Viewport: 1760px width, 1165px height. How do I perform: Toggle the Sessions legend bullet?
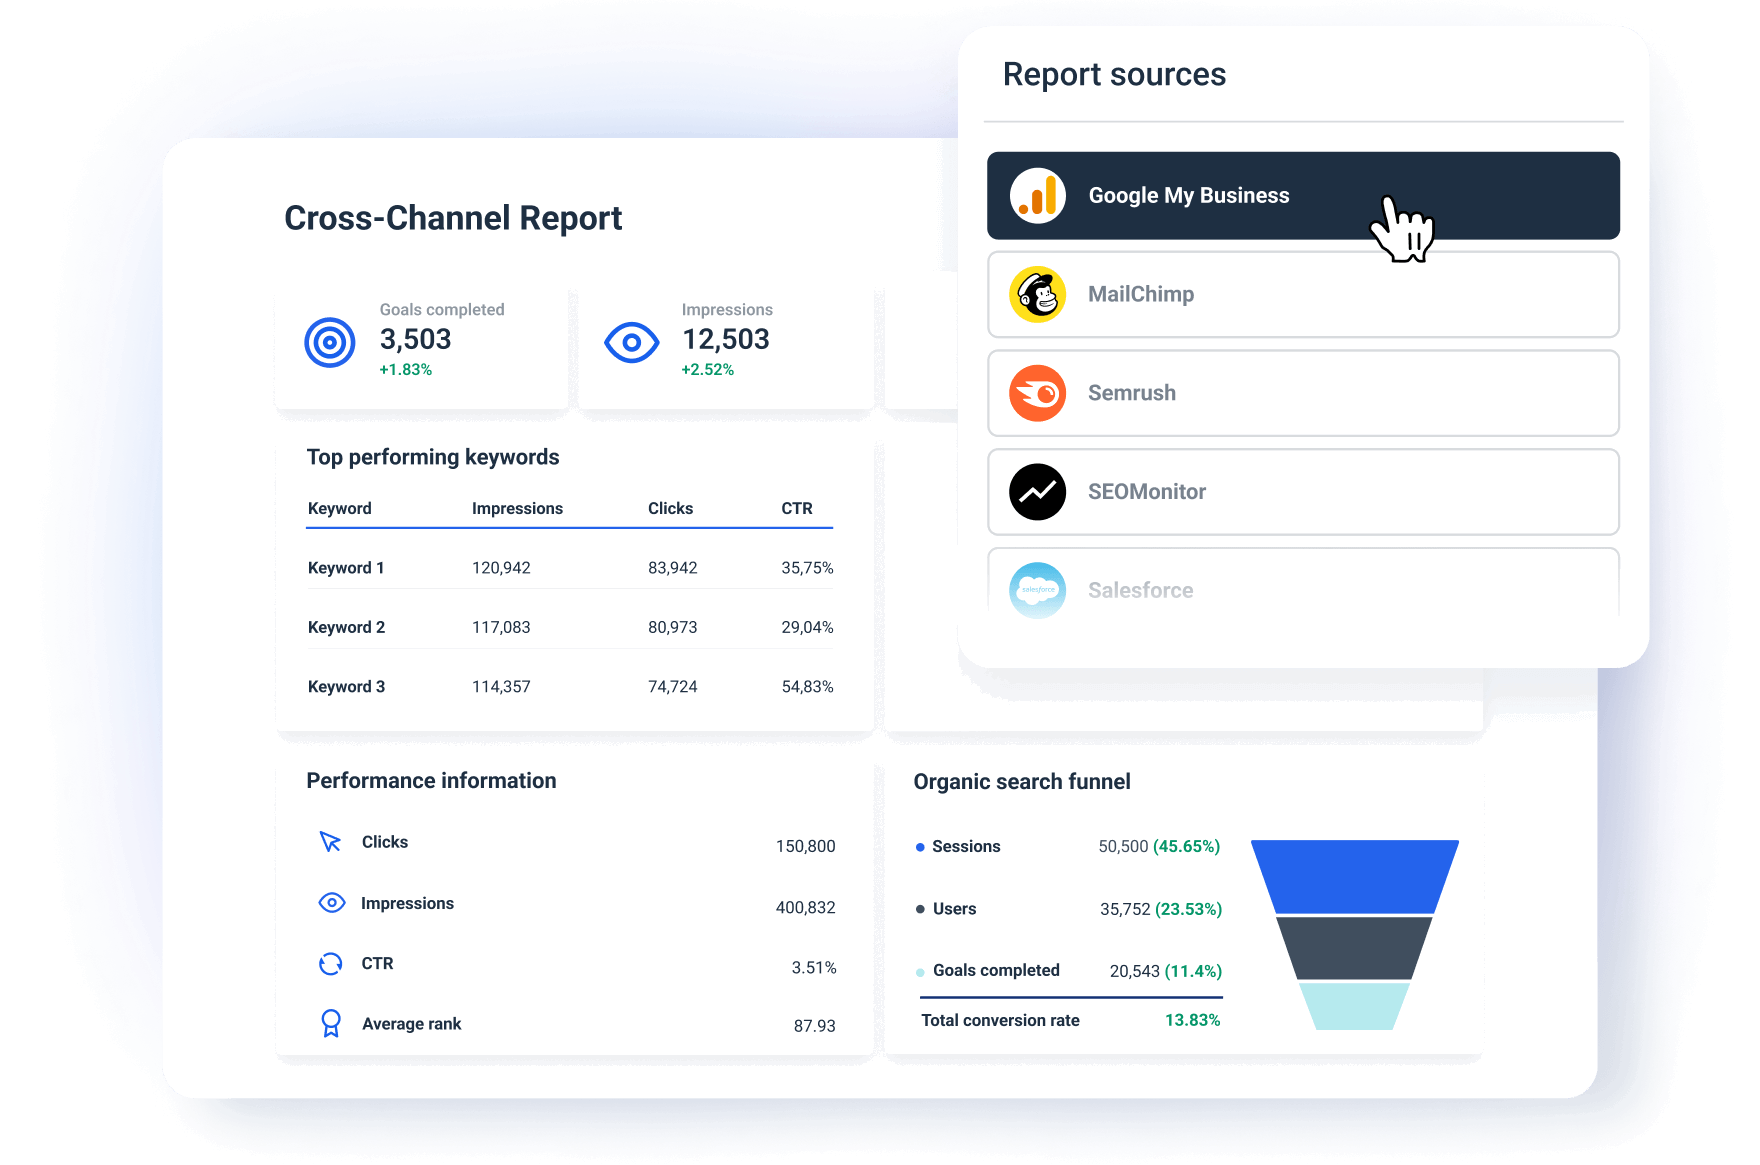[920, 847]
